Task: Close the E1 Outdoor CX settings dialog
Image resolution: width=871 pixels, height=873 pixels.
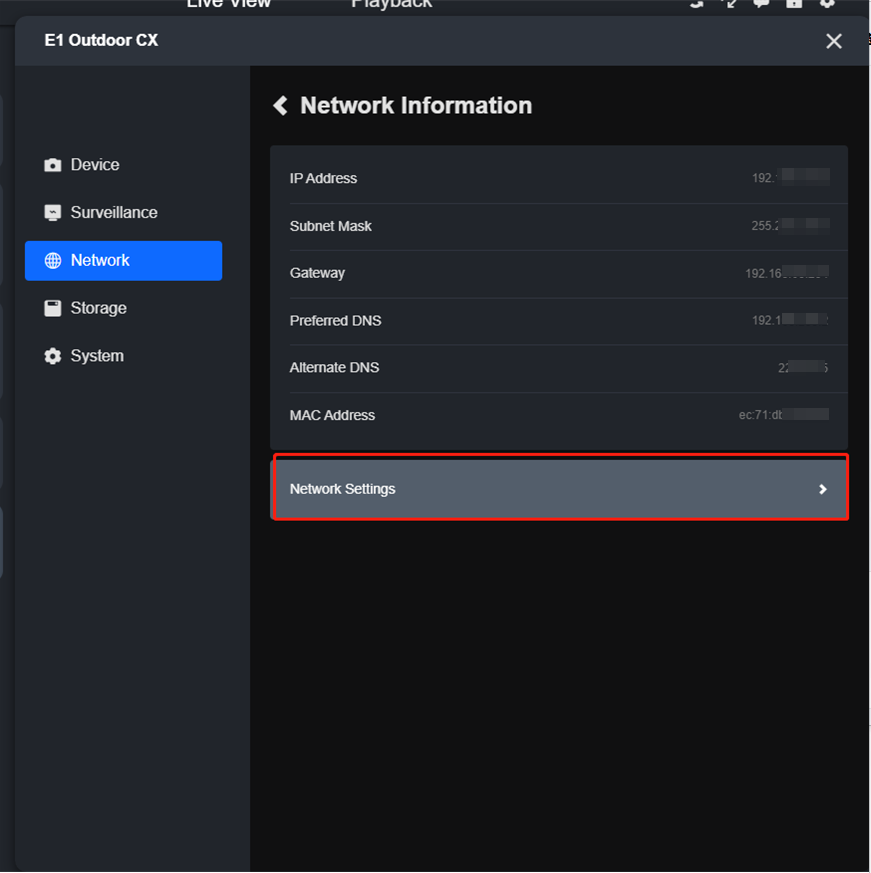Action: tap(834, 41)
